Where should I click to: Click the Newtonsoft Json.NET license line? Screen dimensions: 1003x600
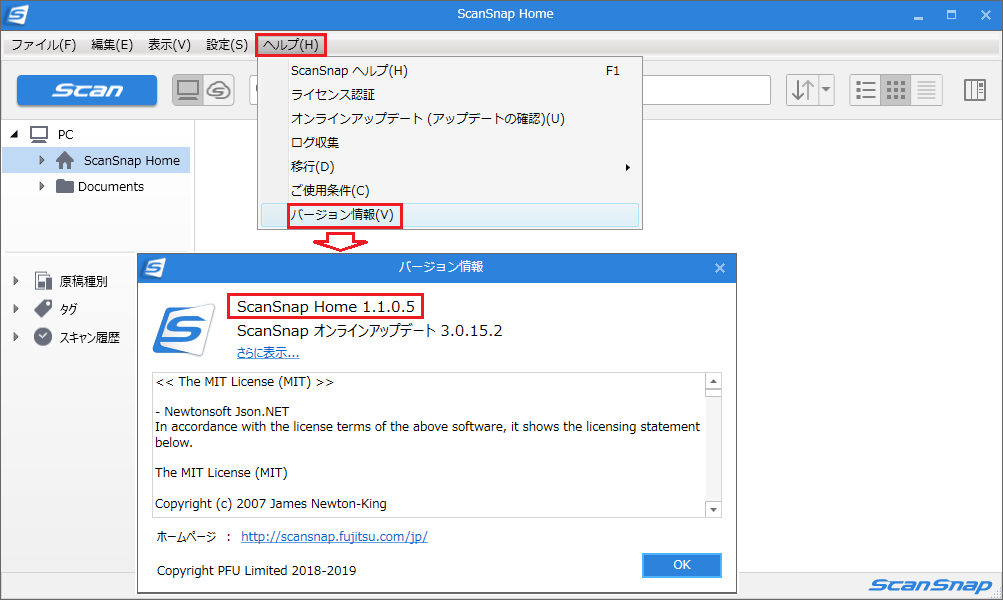[x=222, y=411]
